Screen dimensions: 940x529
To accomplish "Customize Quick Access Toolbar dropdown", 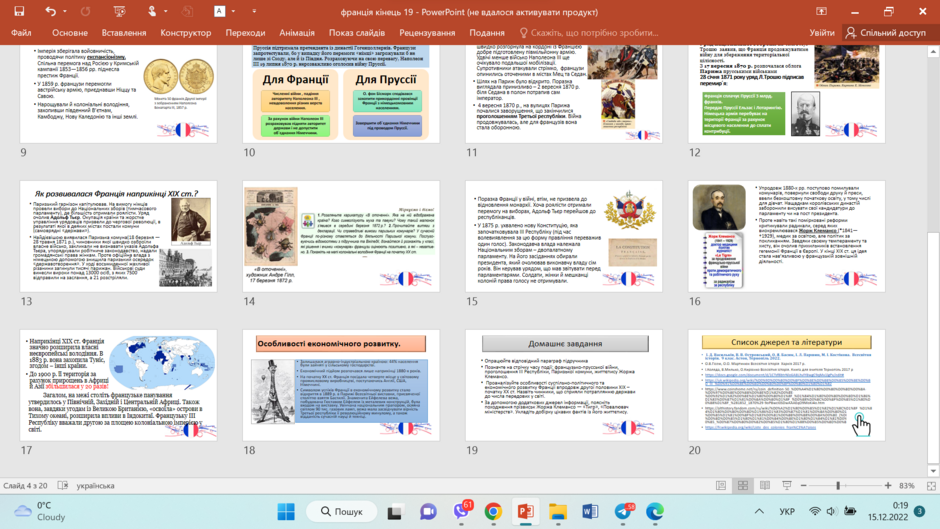I will (x=254, y=11).
